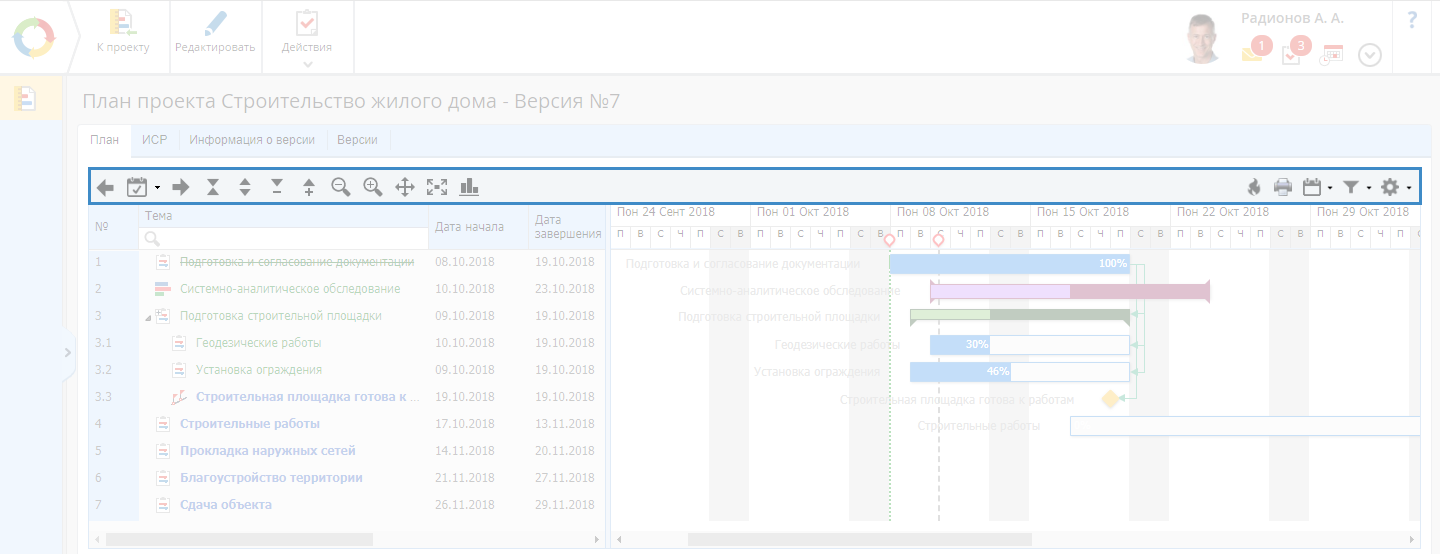1440x554 pixels.
Task: Click the ELMA circular logo
Action: click(x=33, y=37)
